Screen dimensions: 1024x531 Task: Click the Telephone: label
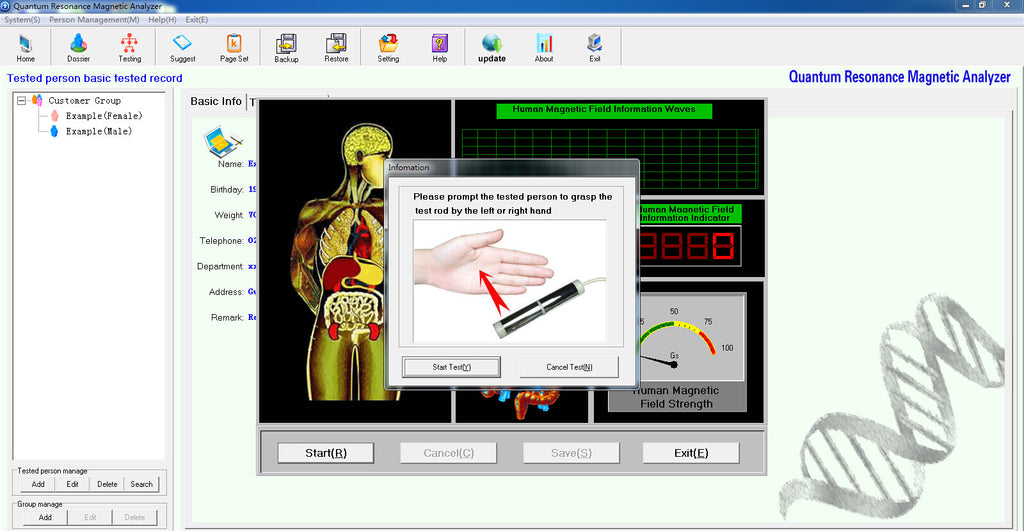click(221, 240)
